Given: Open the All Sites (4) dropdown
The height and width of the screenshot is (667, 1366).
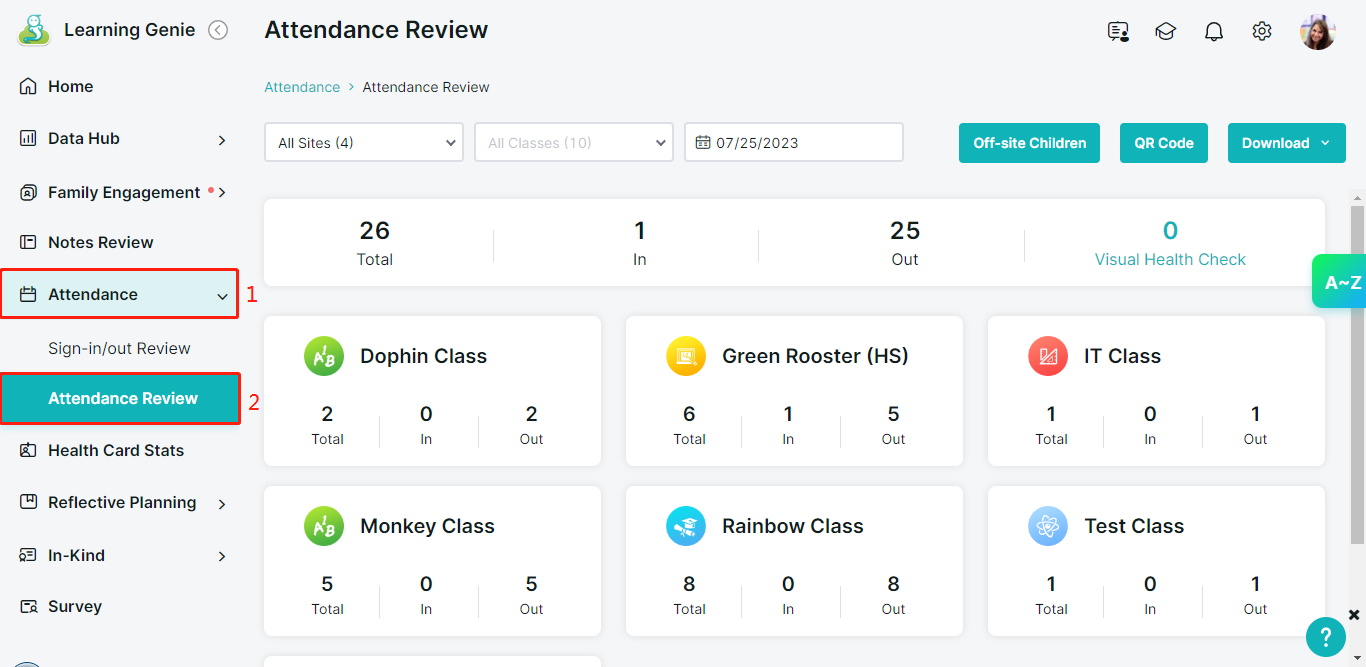Looking at the screenshot, I should (364, 142).
